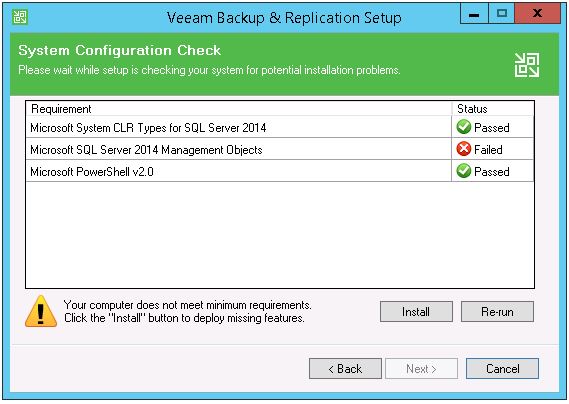The height and width of the screenshot is (404, 569).
Task: Click the Veeam logo in the title bar
Action: click(x=20, y=17)
